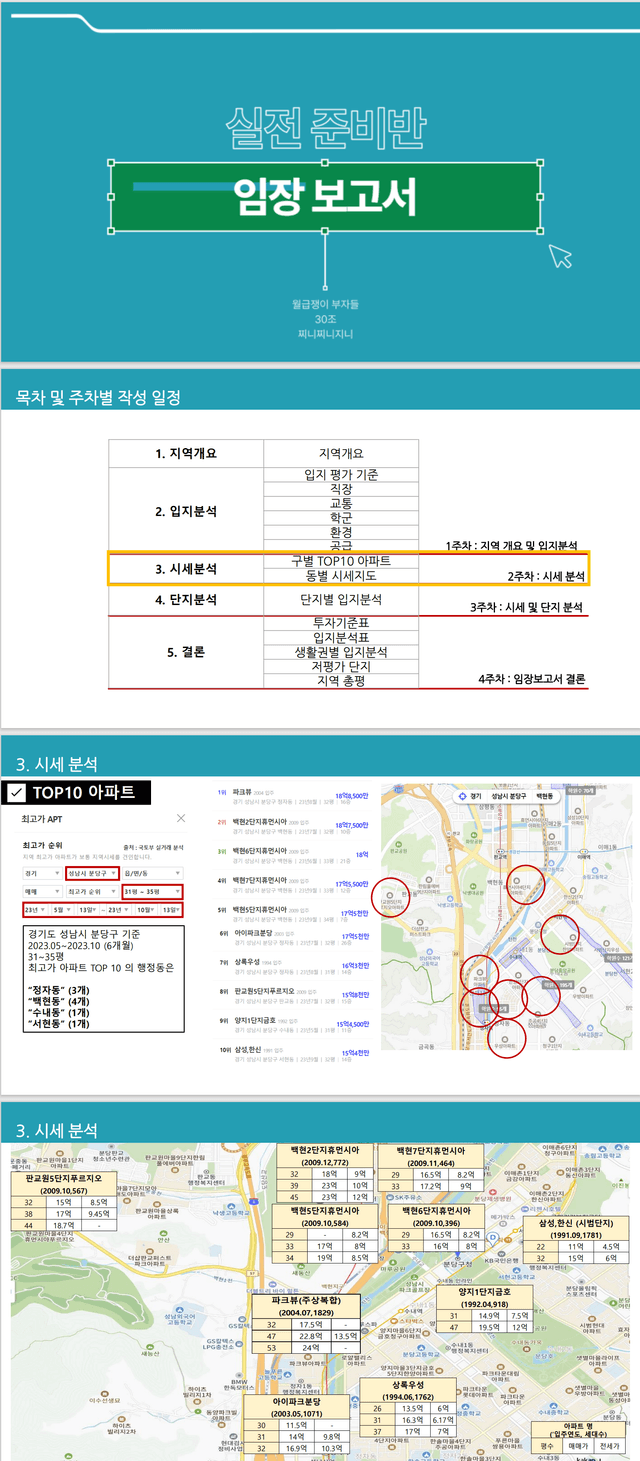
Task: Open the 31평 ~ 35평 size dropdown
Action: 152,891
